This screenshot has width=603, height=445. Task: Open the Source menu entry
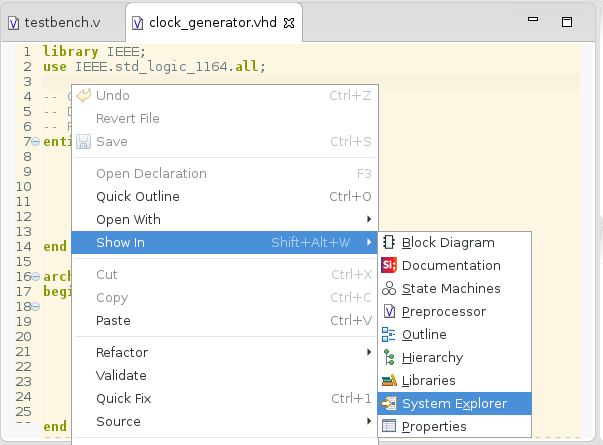[x=225, y=422]
